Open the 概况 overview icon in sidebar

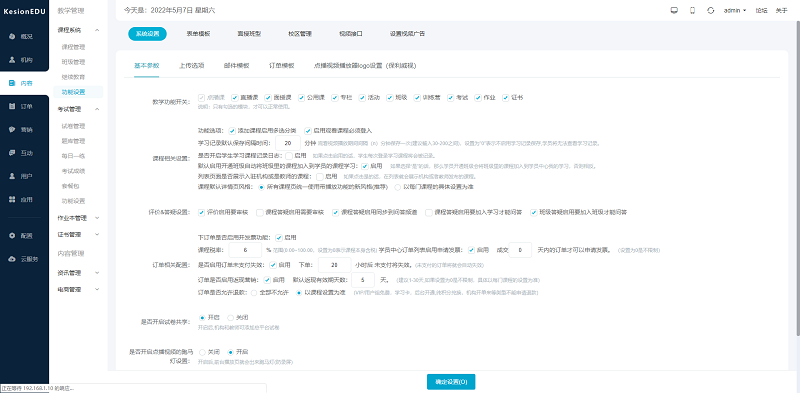tap(12, 36)
